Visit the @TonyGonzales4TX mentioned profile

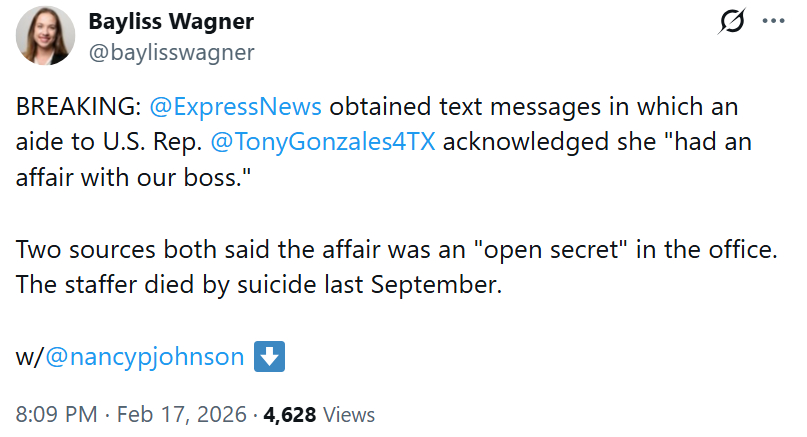coord(323,142)
